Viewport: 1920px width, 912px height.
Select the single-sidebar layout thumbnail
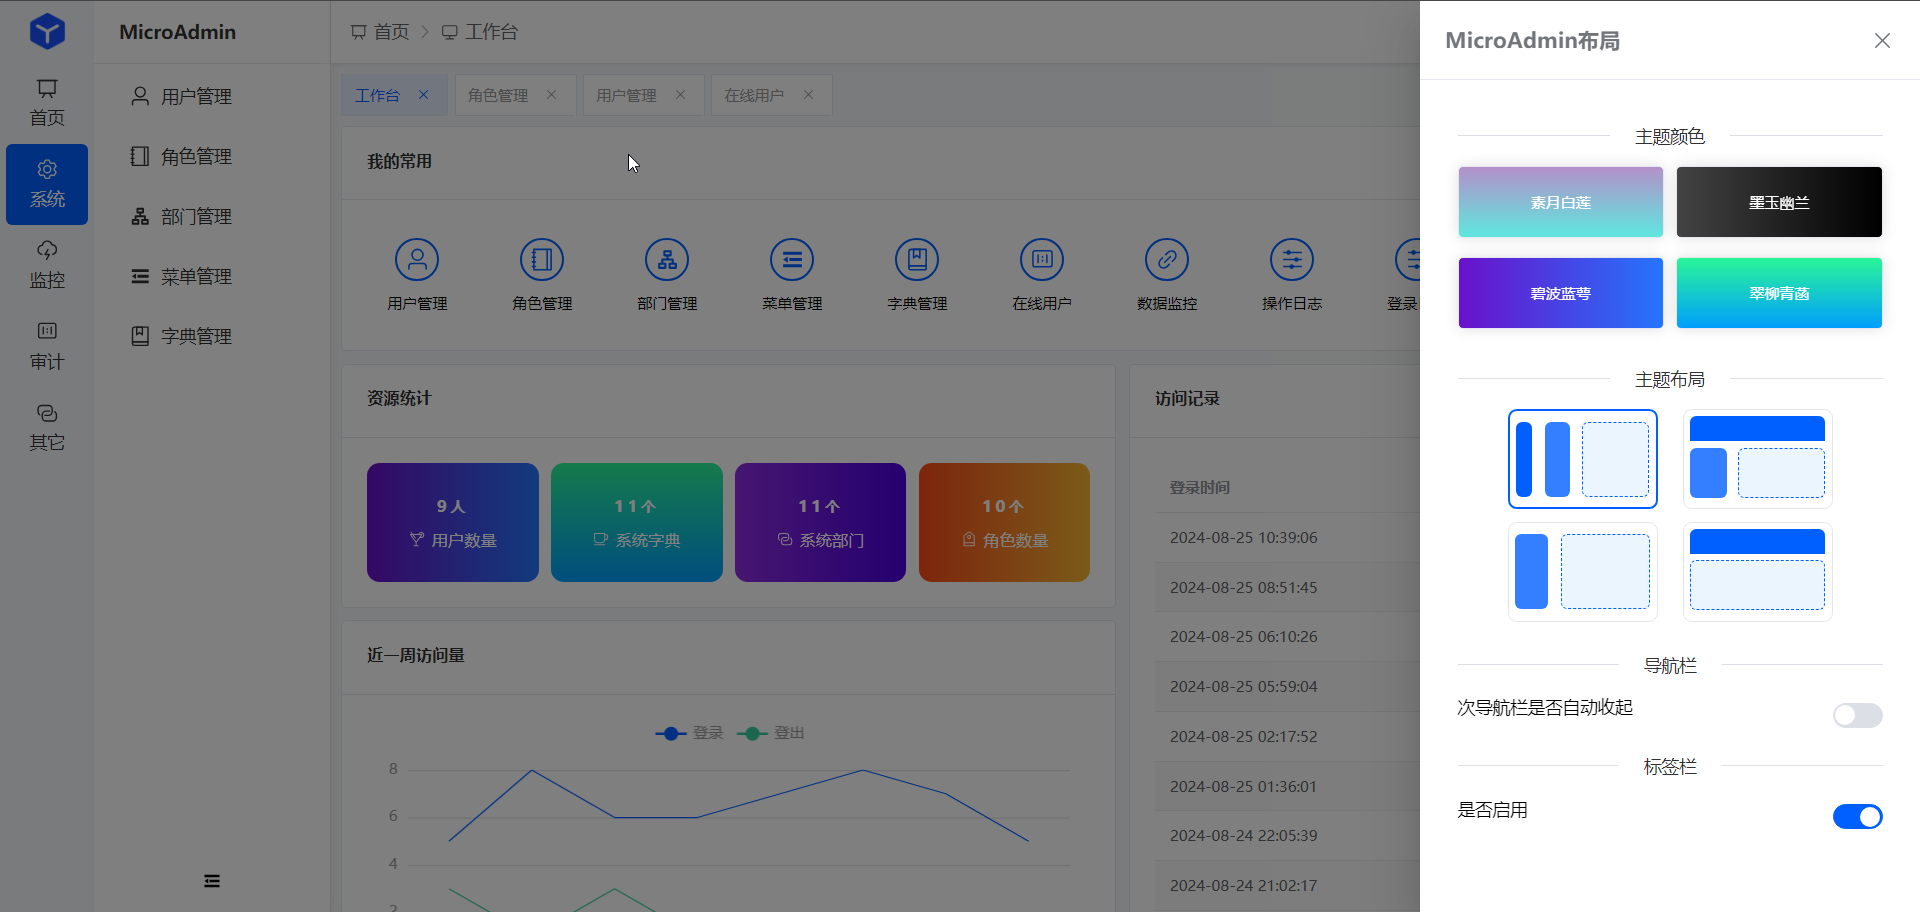click(x=1583, y=572)
